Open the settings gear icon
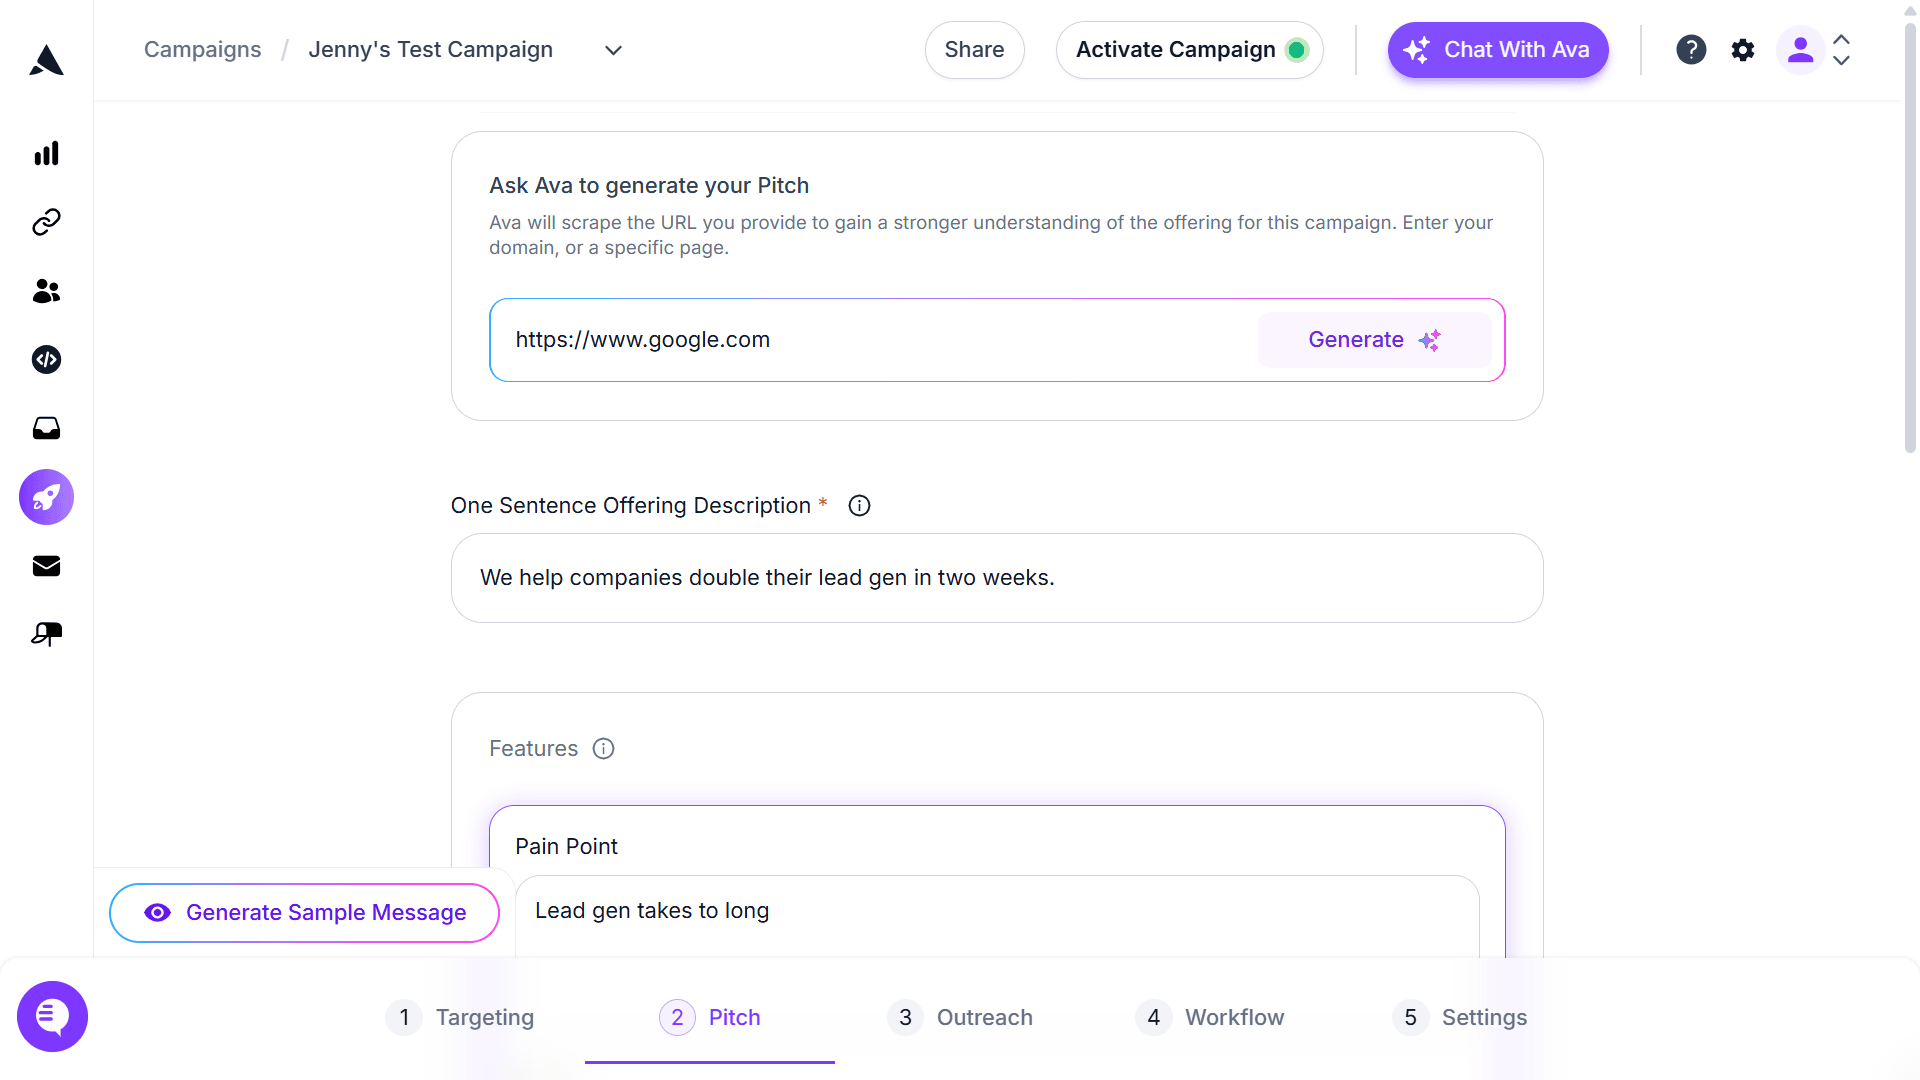The height and width of the screenshot is (1080, 1920). 1743,49
